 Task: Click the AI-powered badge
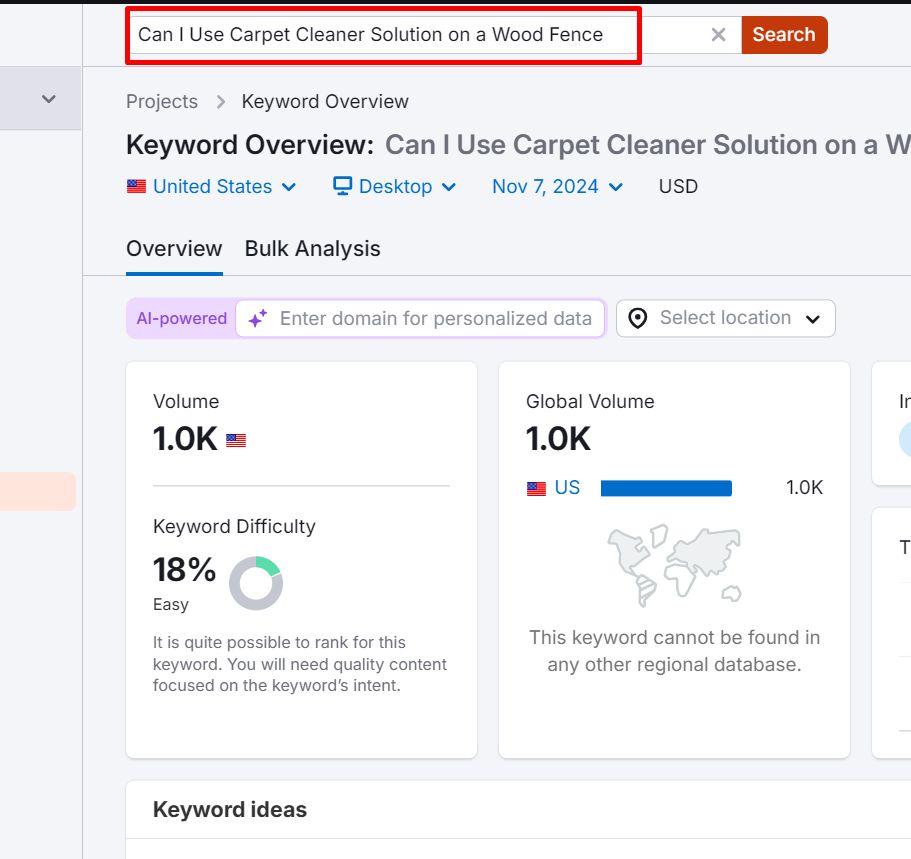point(181,319)
